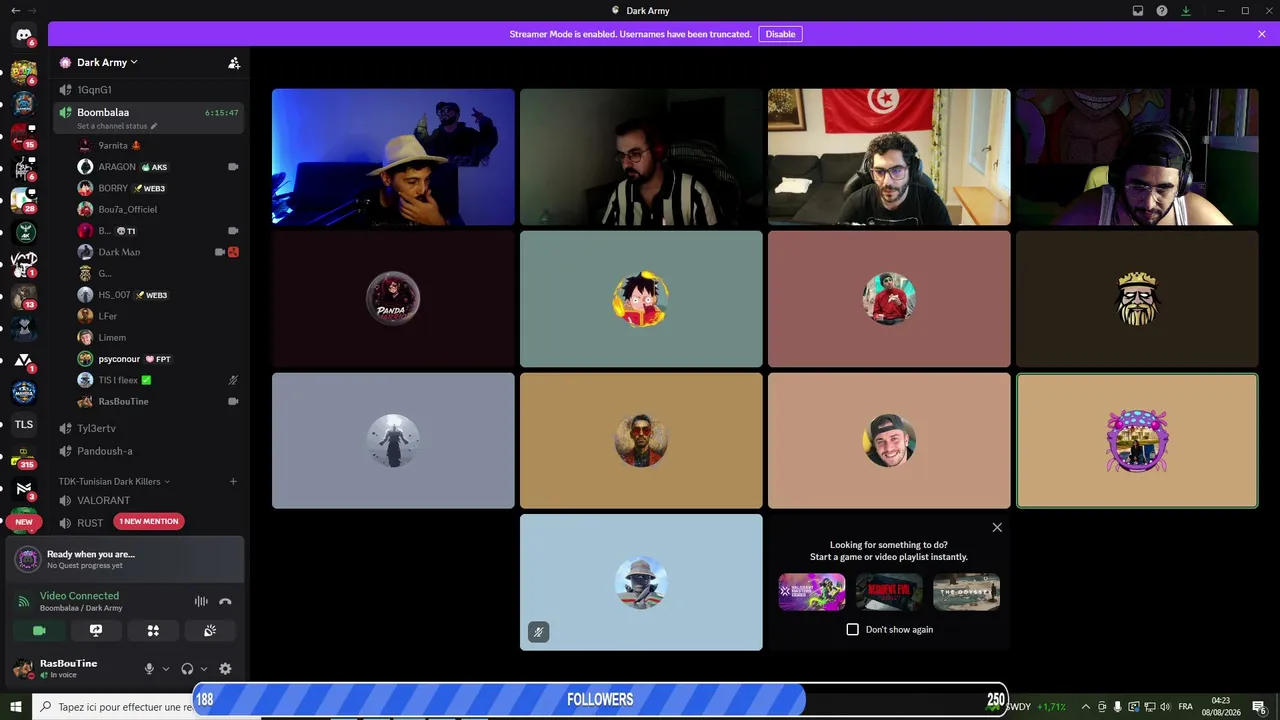Join the Pandoush-a voice channel
1280x720 pixels.
pyautogui.click(x=148, y=451)
